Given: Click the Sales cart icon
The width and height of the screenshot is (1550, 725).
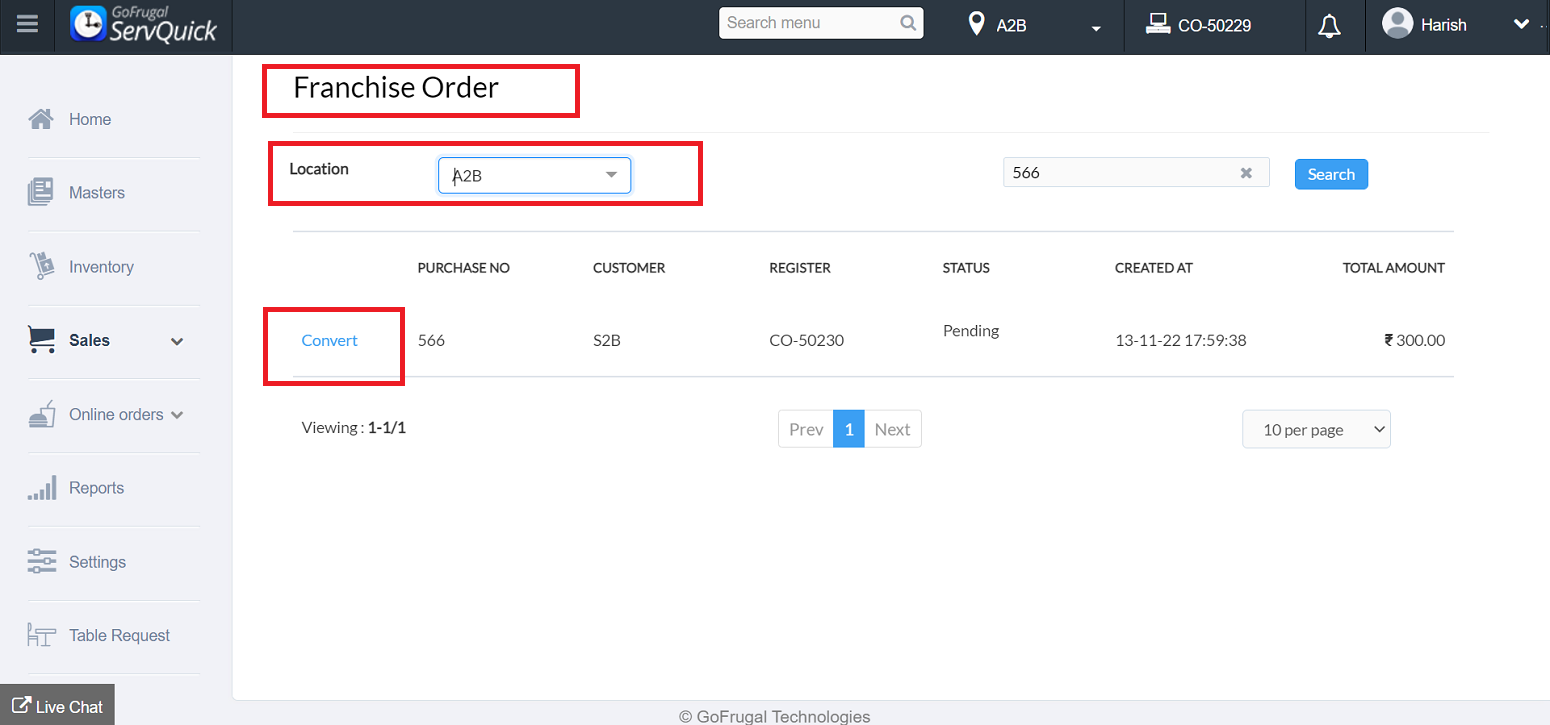Looking at the screenshot, I should click(x=41, y=340).
